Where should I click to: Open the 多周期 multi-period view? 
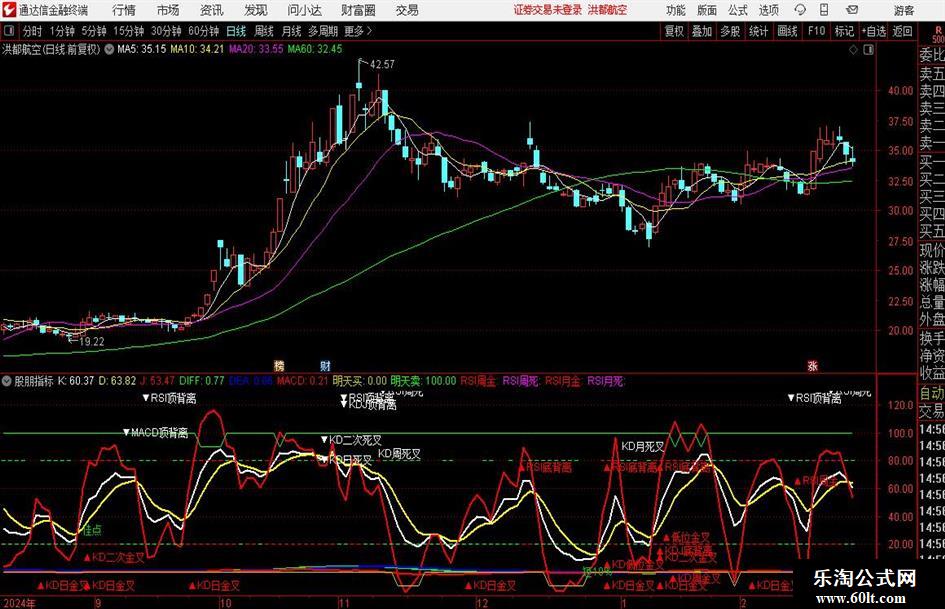[323, 31]
